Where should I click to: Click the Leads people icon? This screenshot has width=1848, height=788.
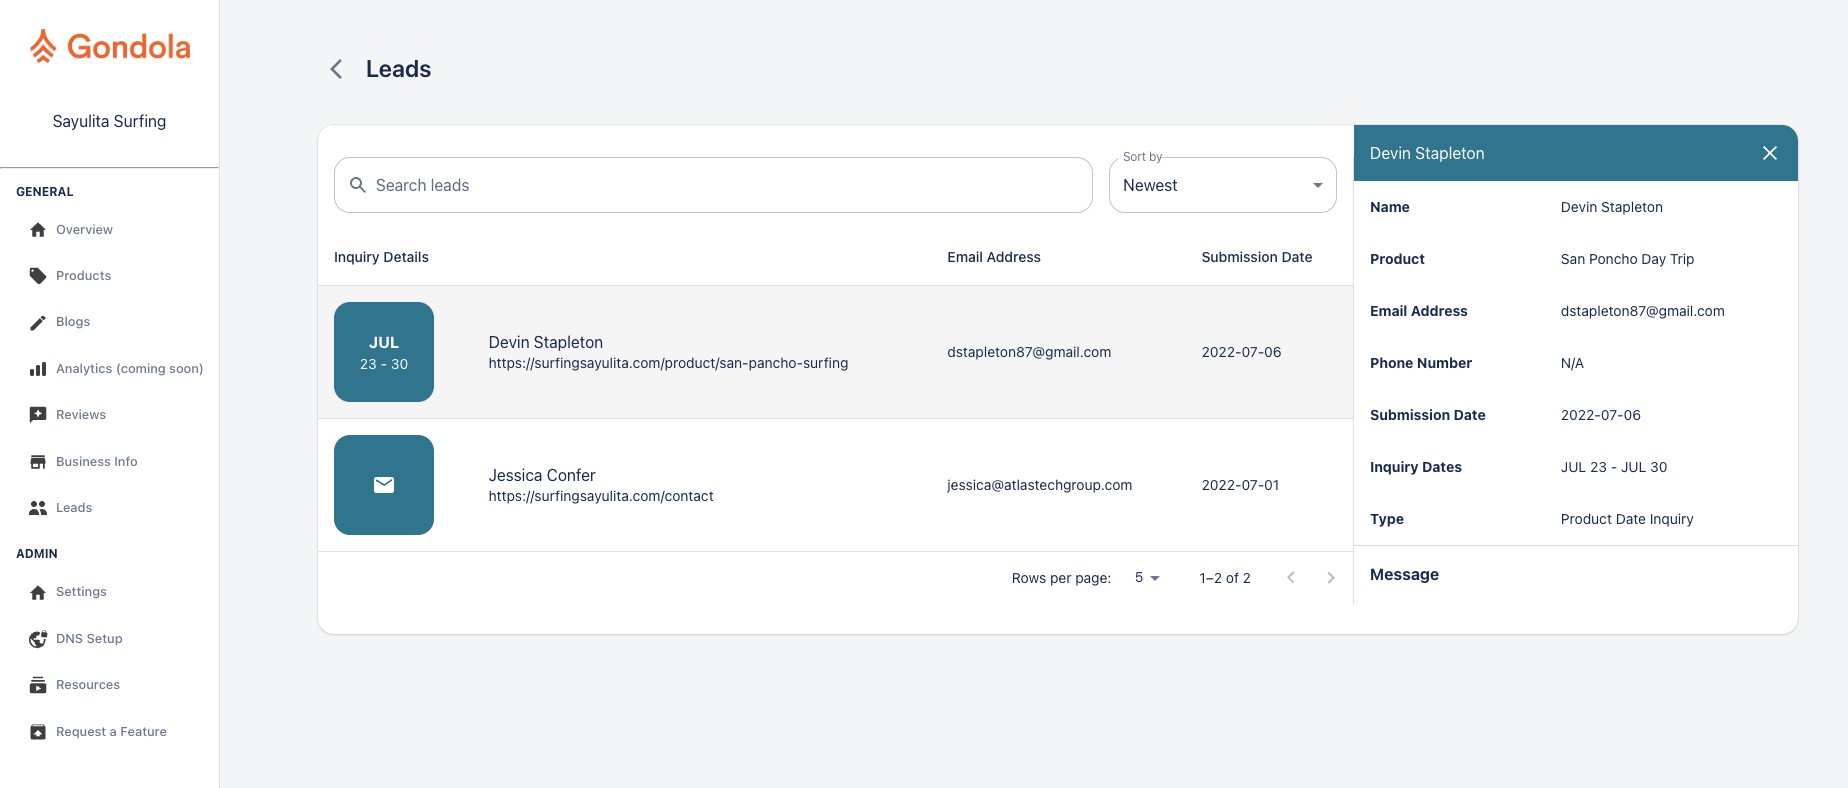point(38,508)
